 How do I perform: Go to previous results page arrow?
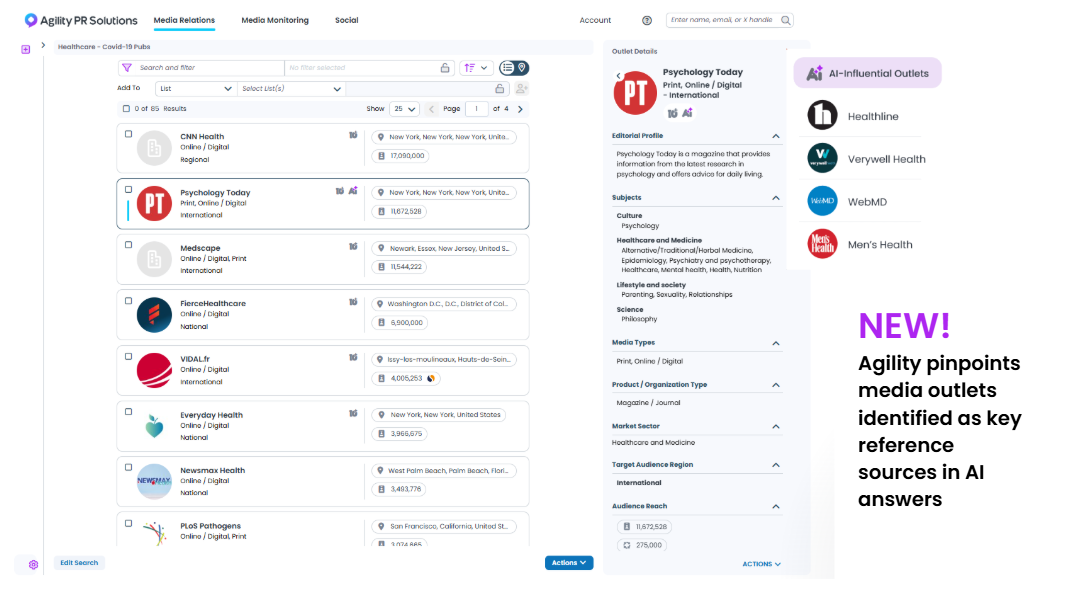431,109
